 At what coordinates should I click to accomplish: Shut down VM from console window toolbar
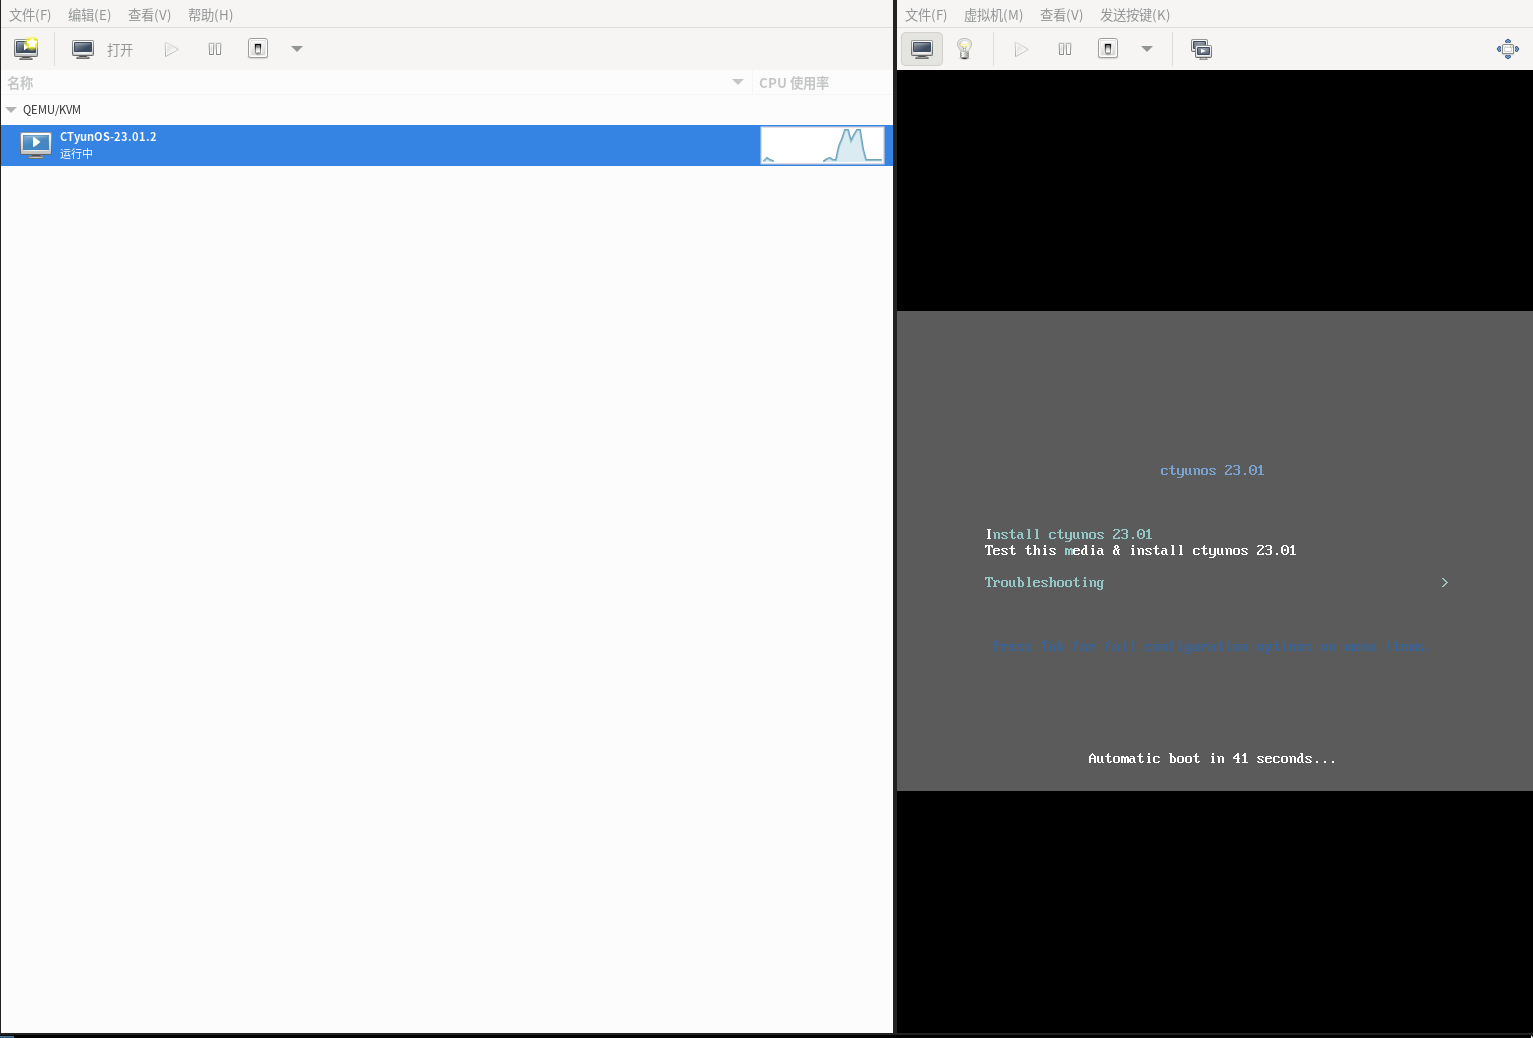pos(1108,49)
